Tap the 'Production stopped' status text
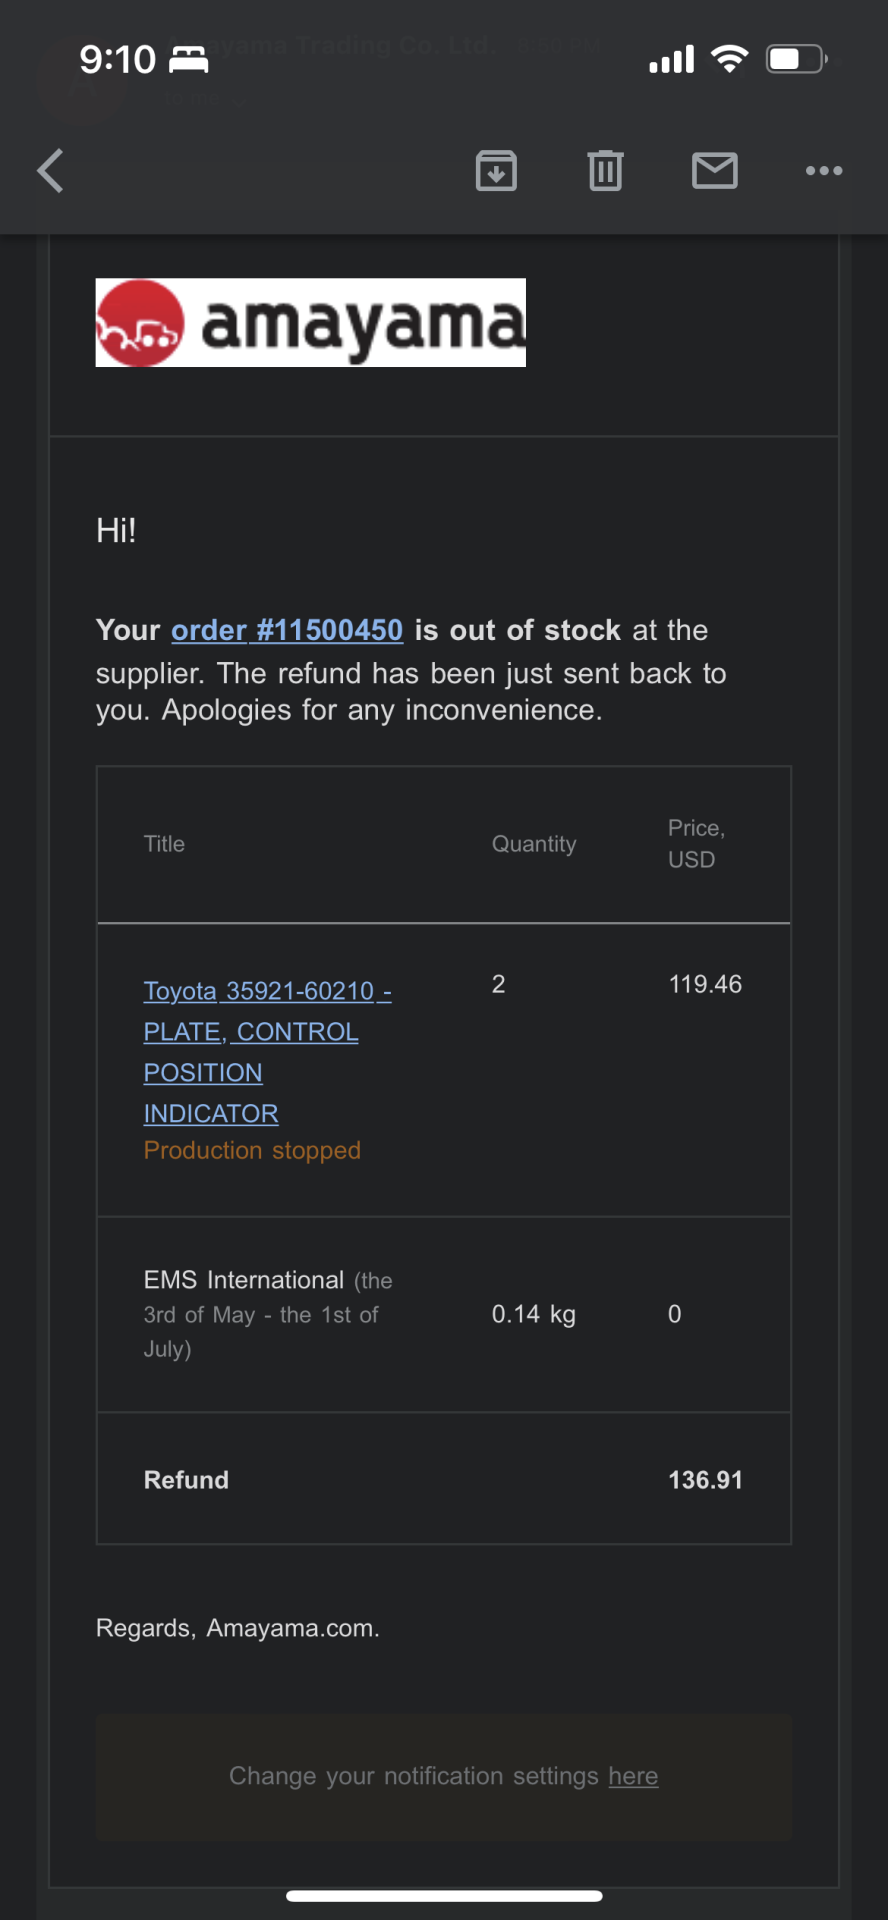888x1920 pixels. point(252,1150)
